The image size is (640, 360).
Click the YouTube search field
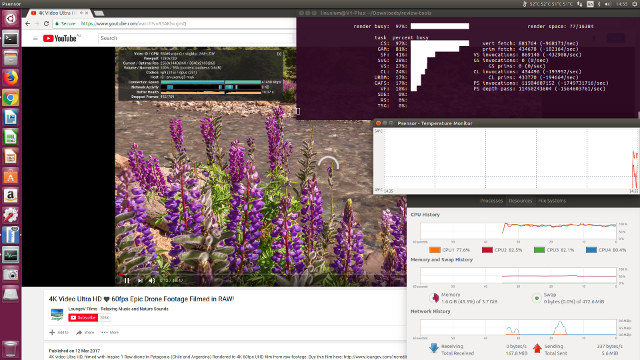pyautogui.click(x=196, y=38)
